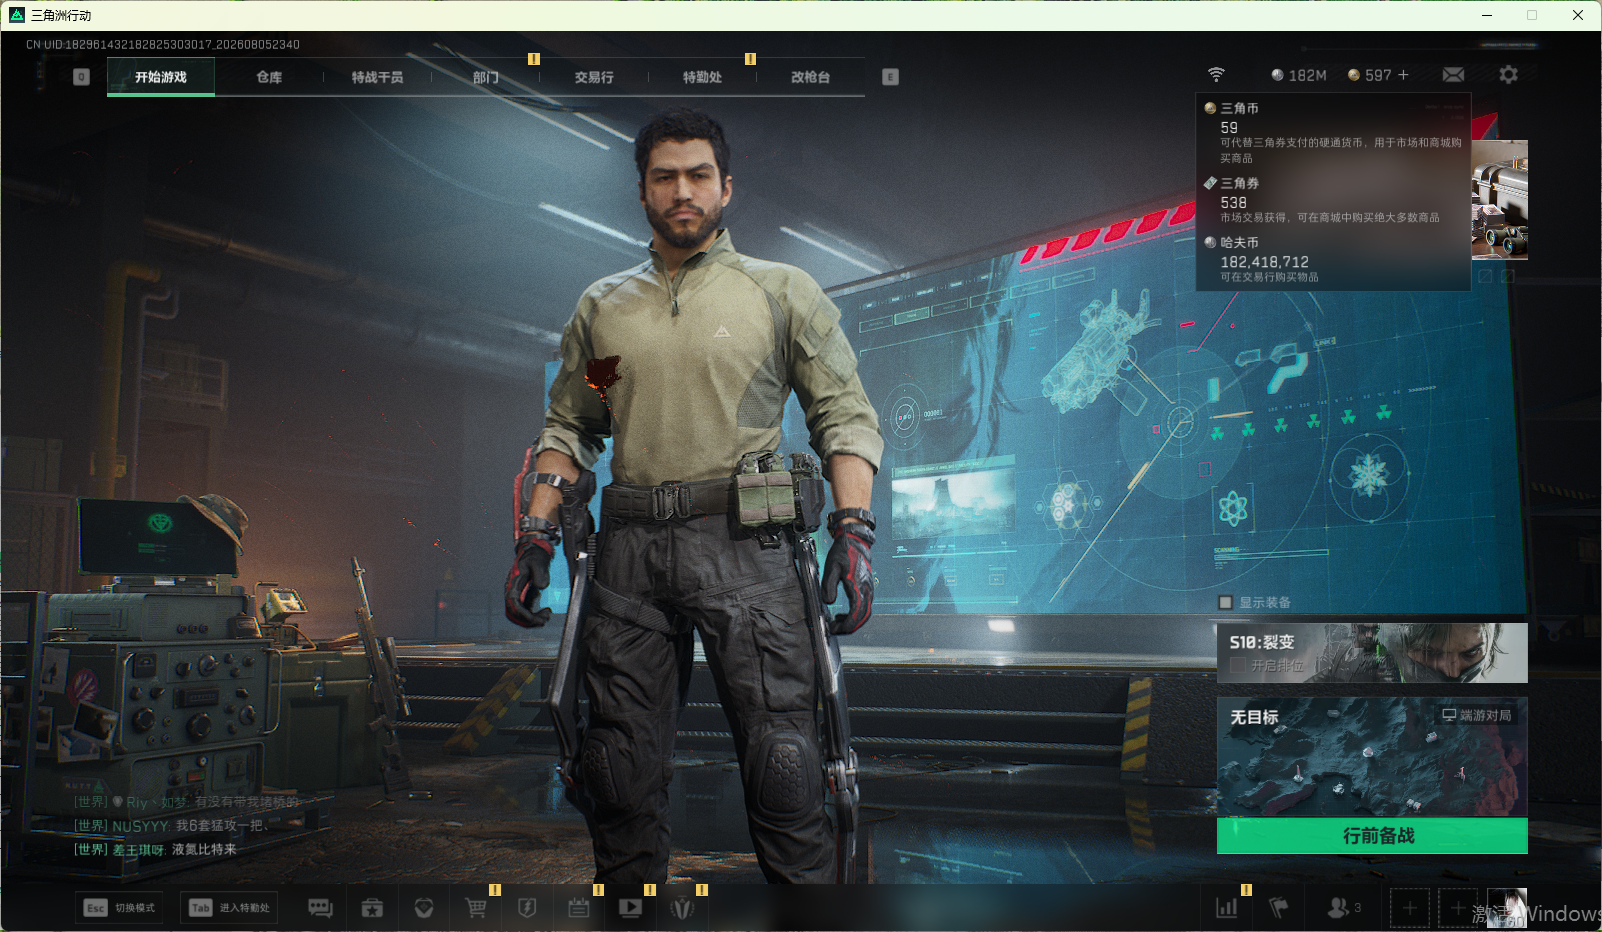Image resolution: width=1602 pixels, height=932 pixels.
Task: Open the laurel emblem icon
Action: tap(683, 908)
